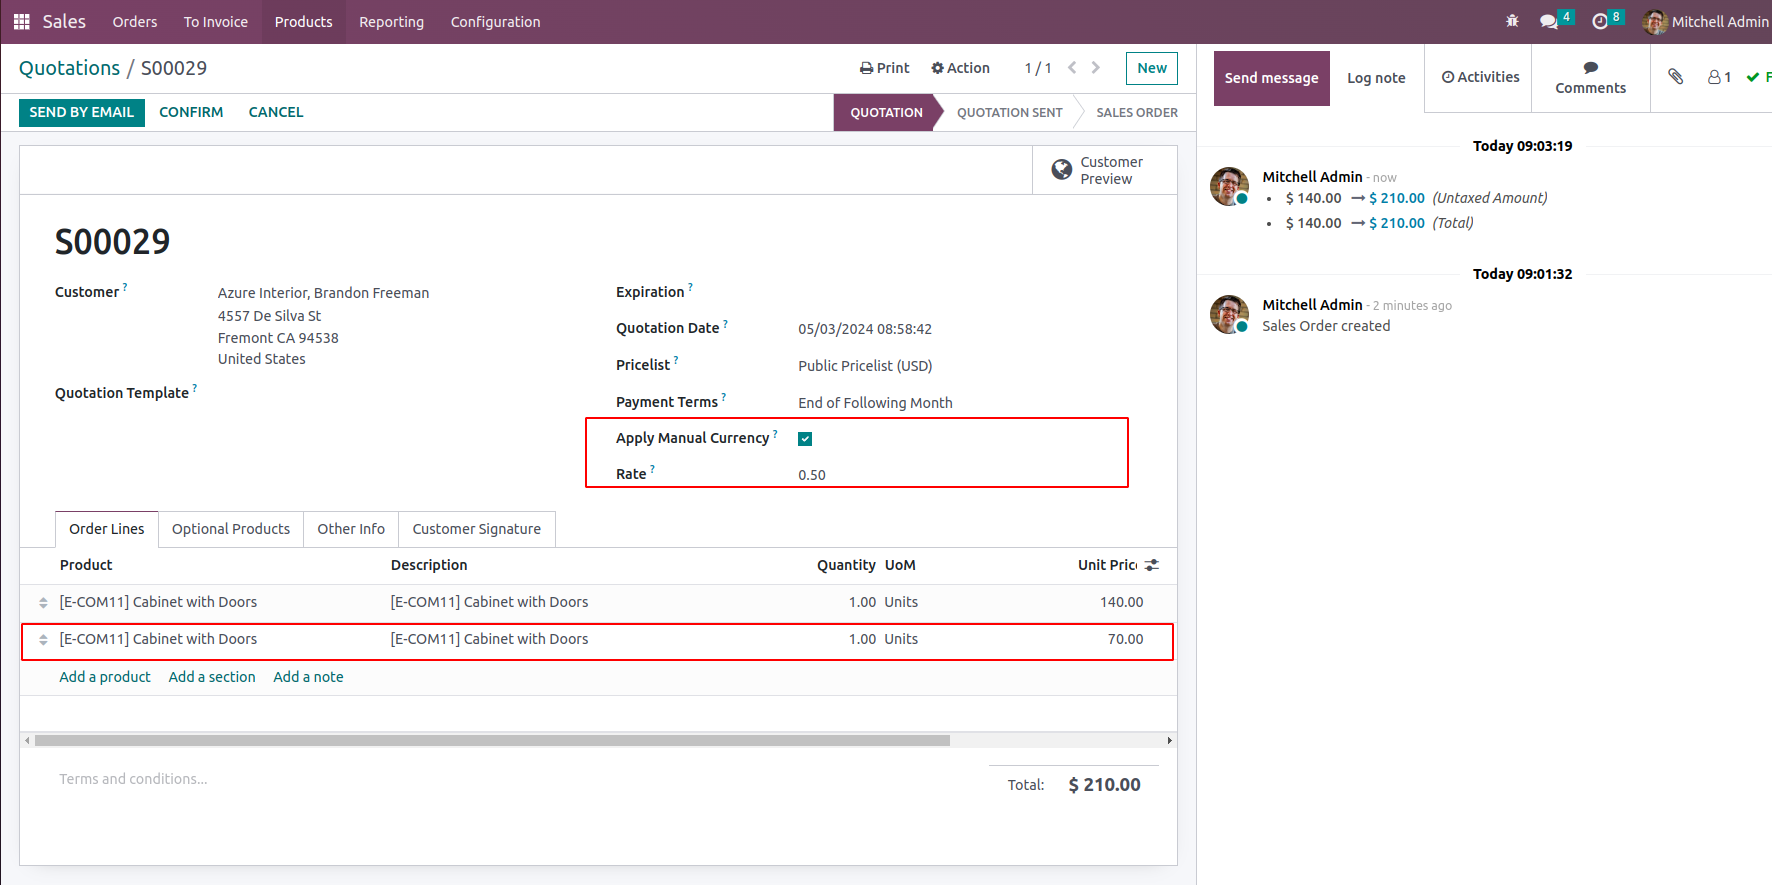The image size is (1772, 885).
Task: Click the unit price 70.00 cell
Action: tap(1125, 639)
